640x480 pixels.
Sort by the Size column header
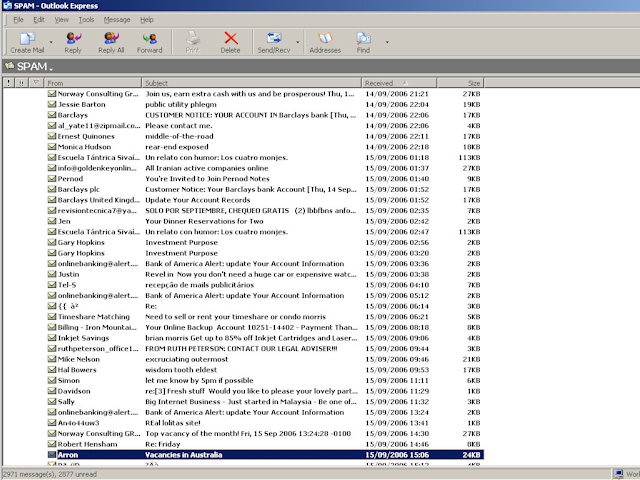coord(460,83)
